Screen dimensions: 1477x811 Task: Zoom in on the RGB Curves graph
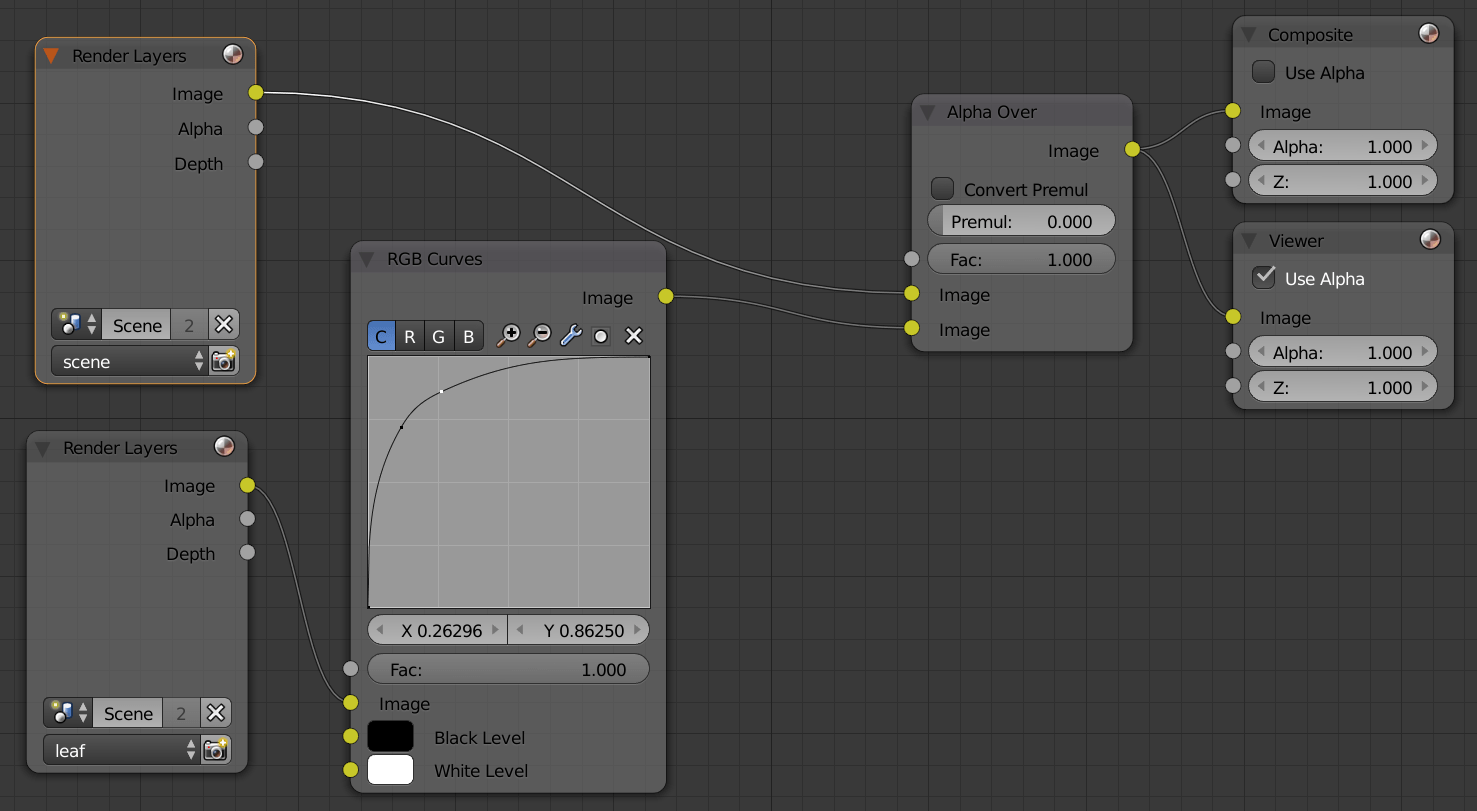508,335
